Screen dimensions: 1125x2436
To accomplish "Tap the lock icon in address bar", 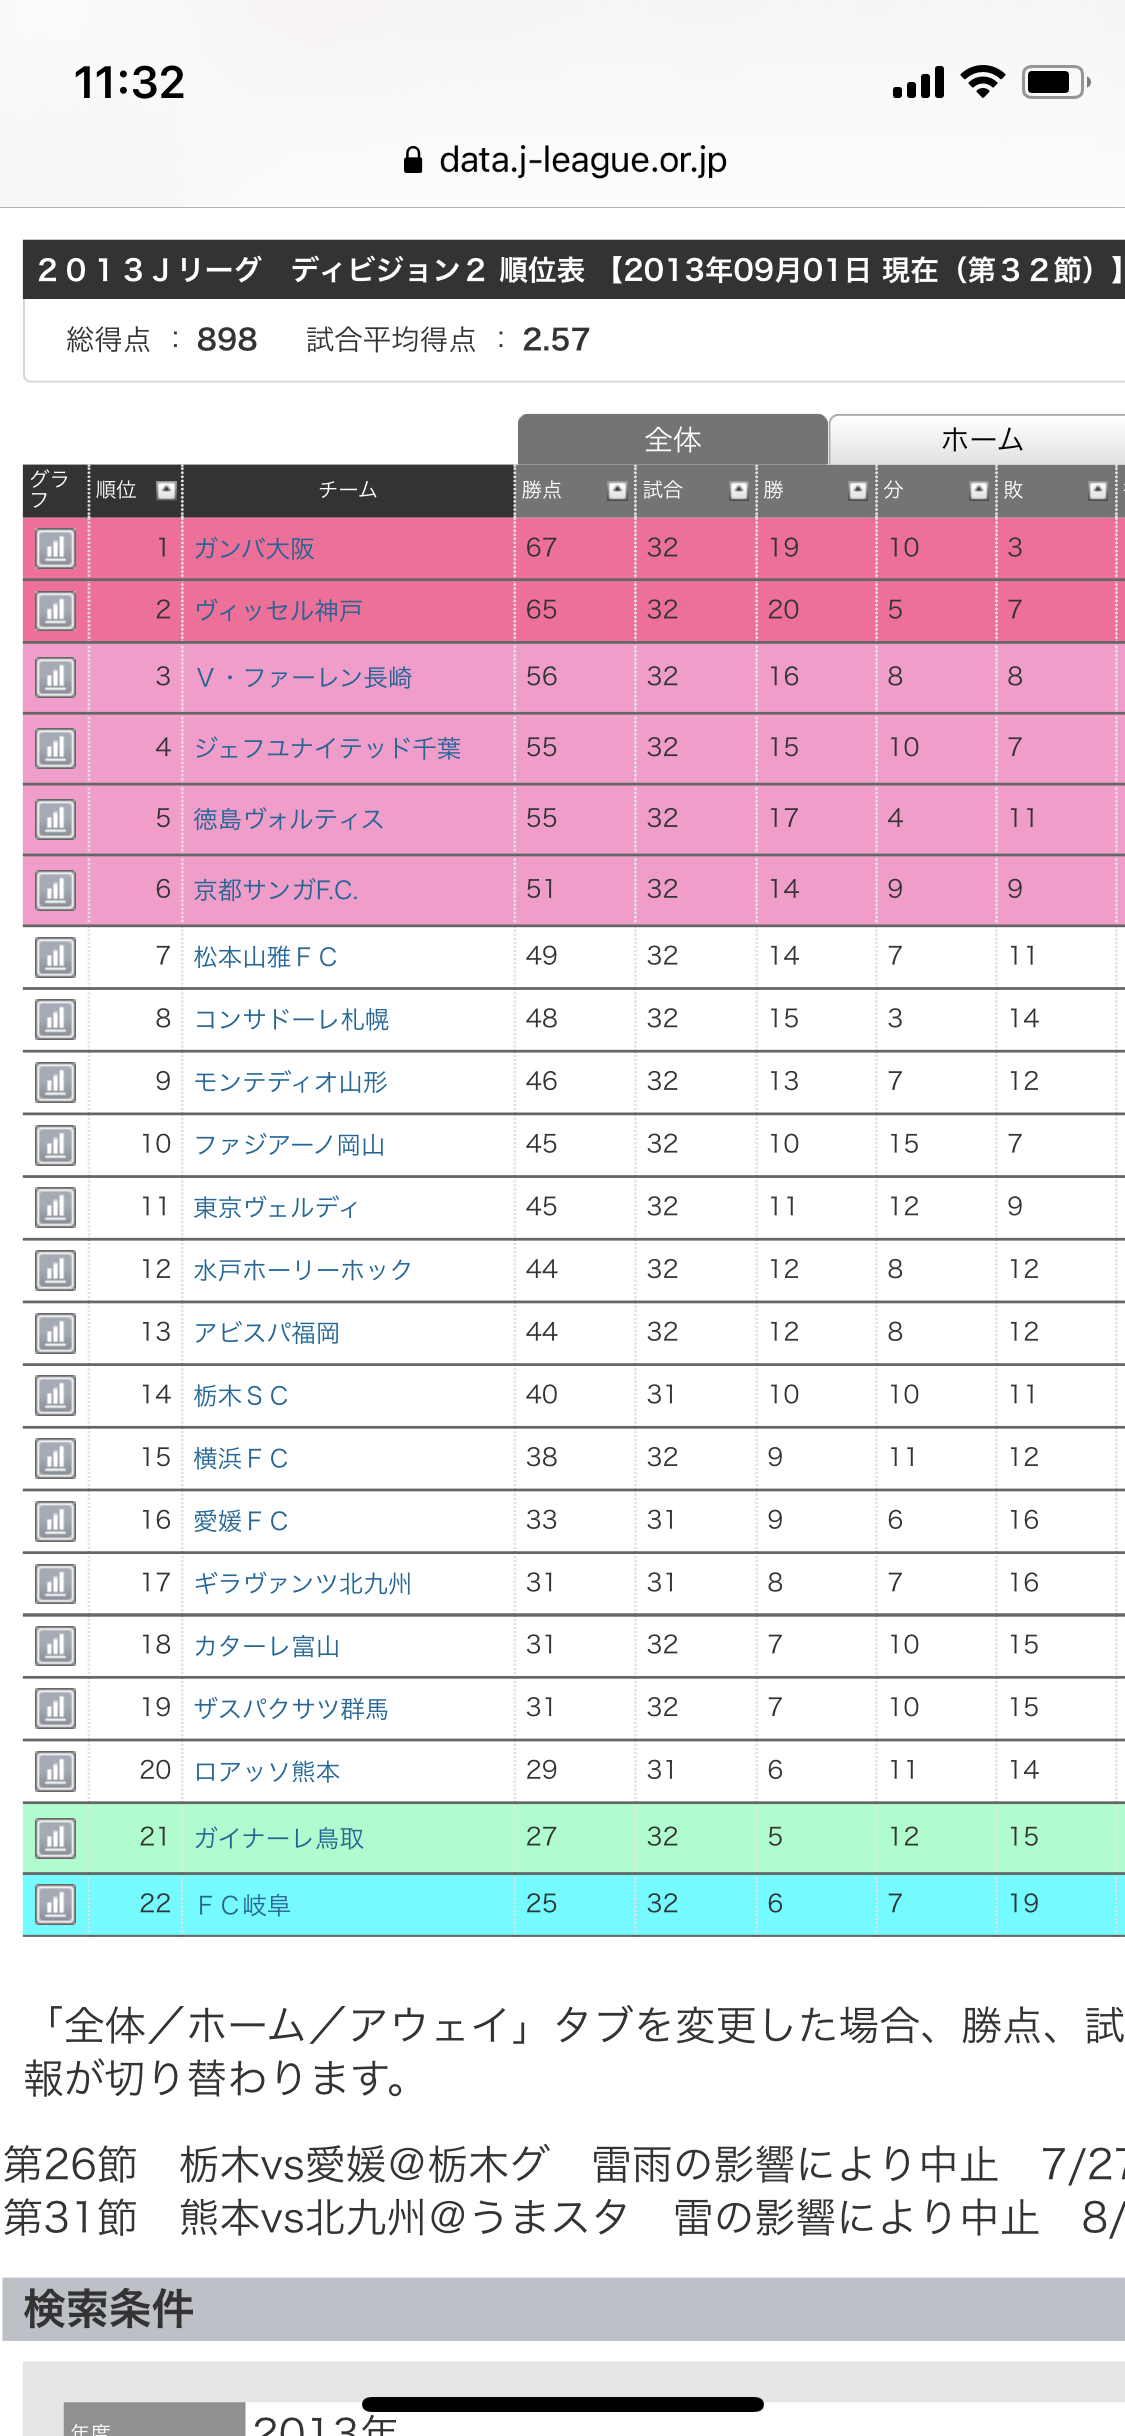I will (413, 160).
